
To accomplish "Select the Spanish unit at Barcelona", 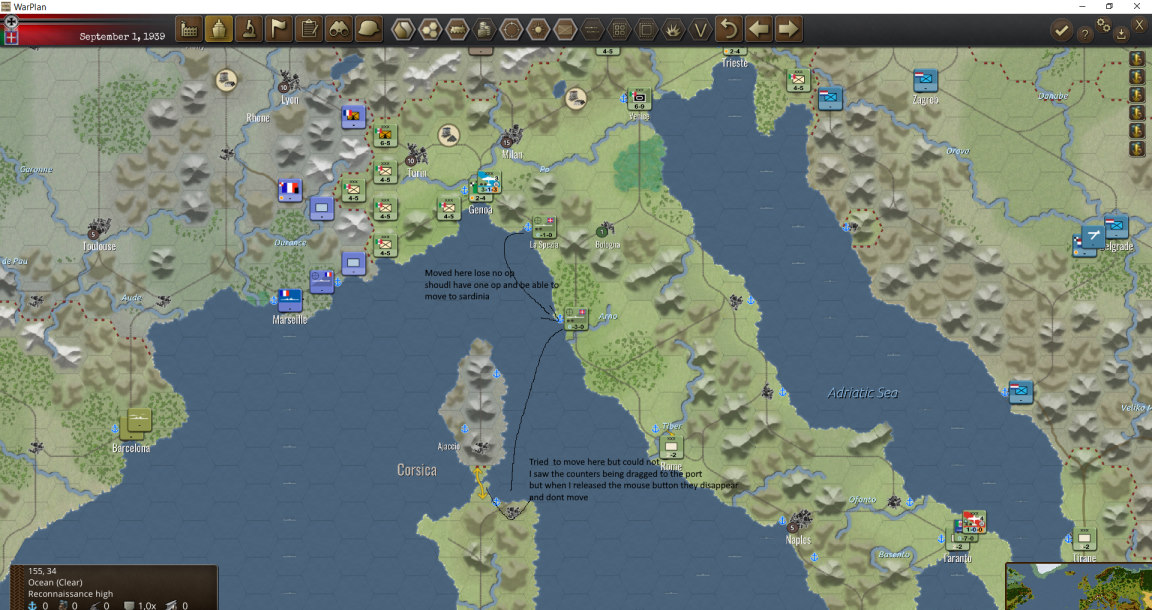I will click(x=137, y=423).
